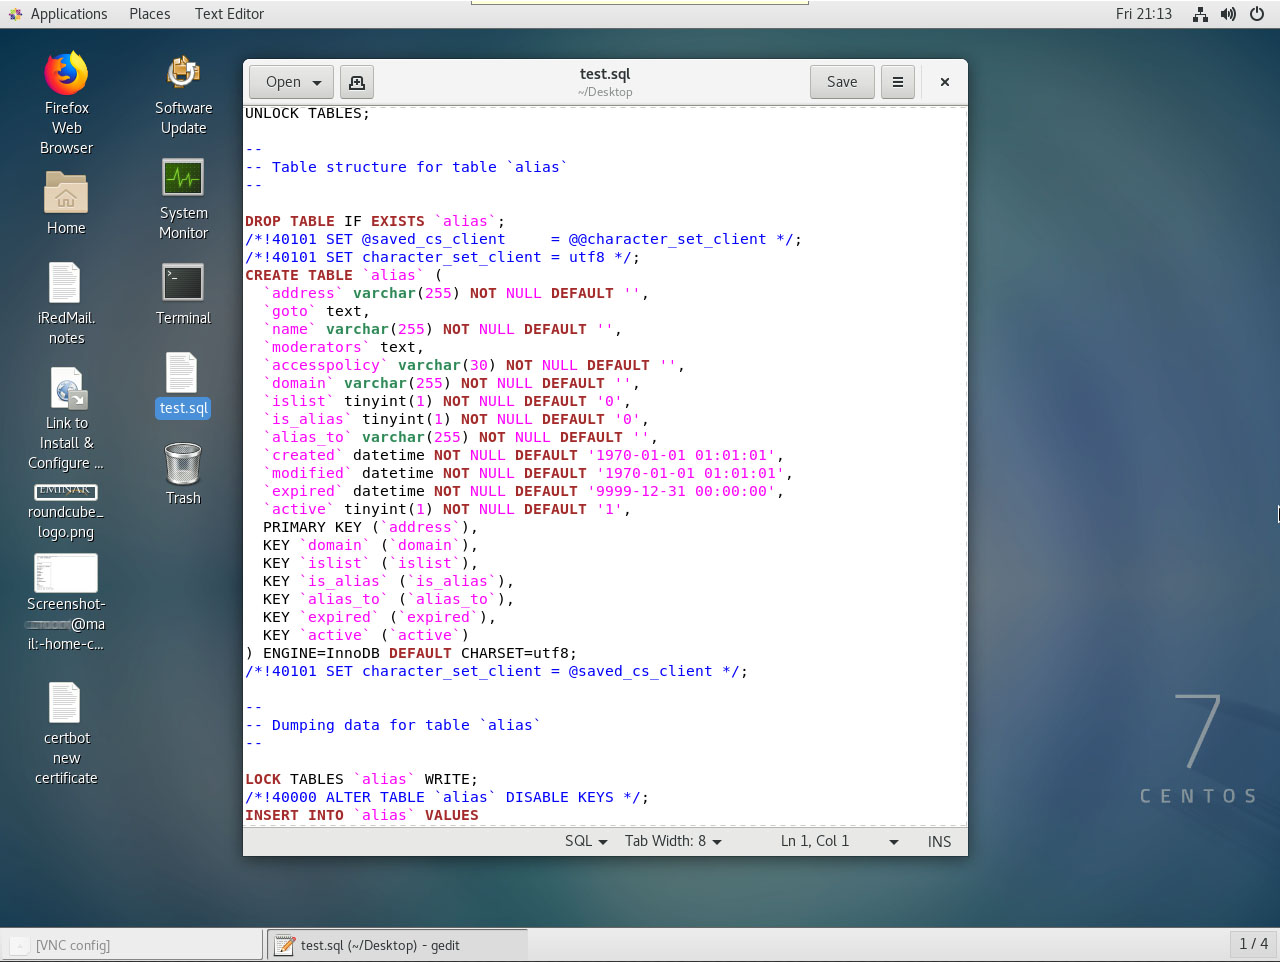Expand the Open recent files dropdown
1280x962 pixels.
point(317,82)
